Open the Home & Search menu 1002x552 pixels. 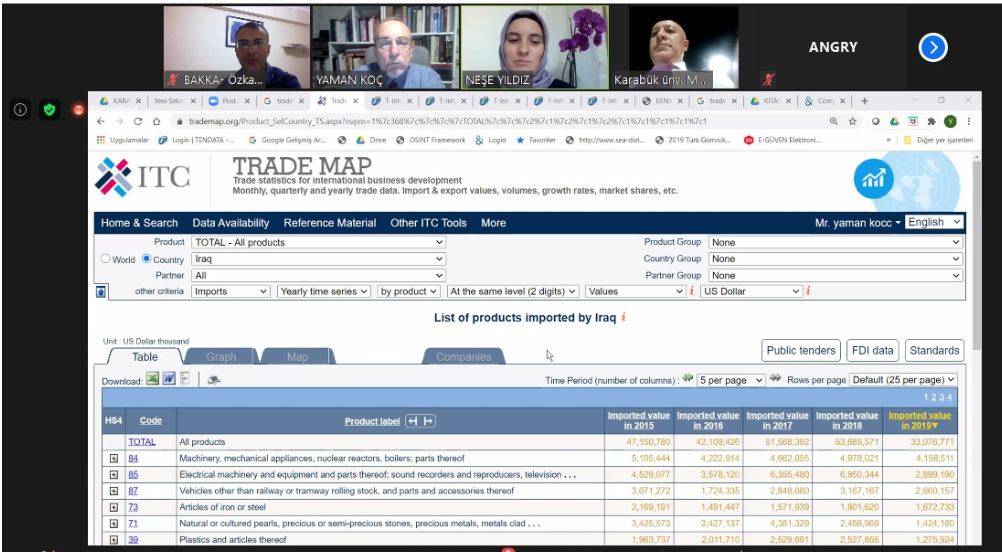pos(139,223)
